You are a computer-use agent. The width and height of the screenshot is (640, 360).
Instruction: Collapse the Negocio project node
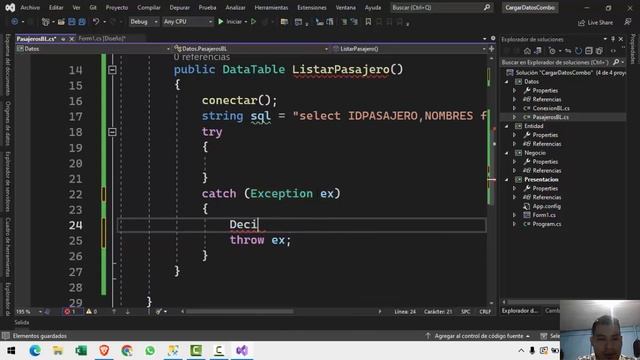click(507, 153)
